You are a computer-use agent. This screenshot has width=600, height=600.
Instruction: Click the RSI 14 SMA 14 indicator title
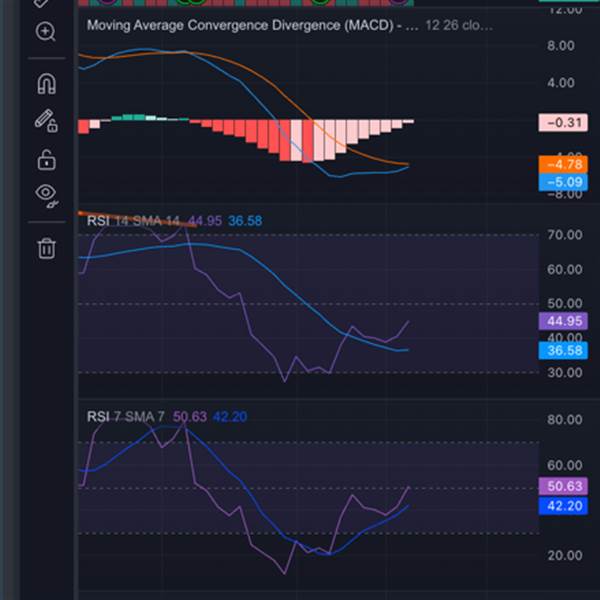(x=133, y=221)
